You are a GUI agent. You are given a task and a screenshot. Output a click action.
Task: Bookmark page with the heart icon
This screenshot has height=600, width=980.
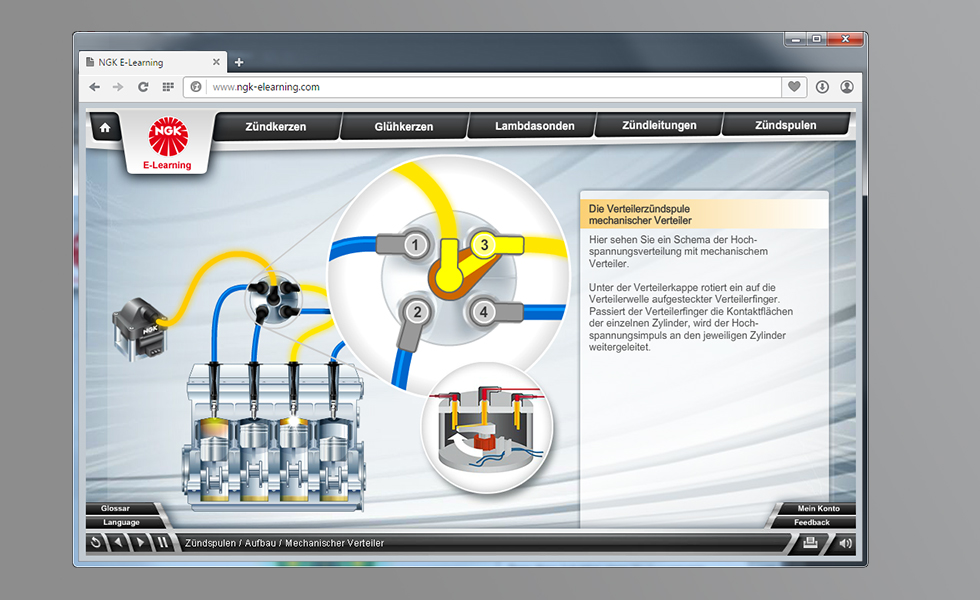pos(794,87)
